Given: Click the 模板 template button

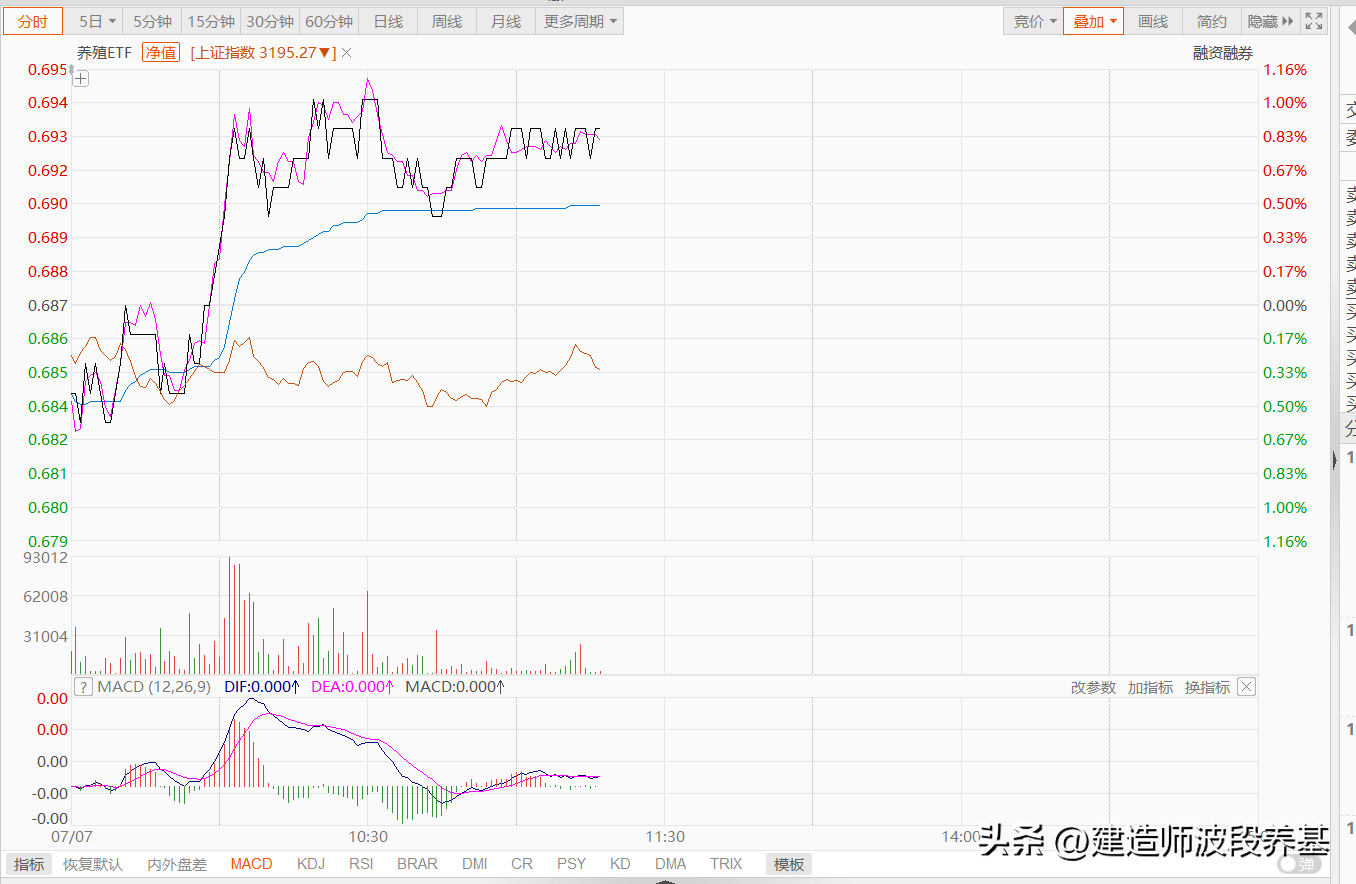Looking at the screenshot, I should [x=789, y=864].
